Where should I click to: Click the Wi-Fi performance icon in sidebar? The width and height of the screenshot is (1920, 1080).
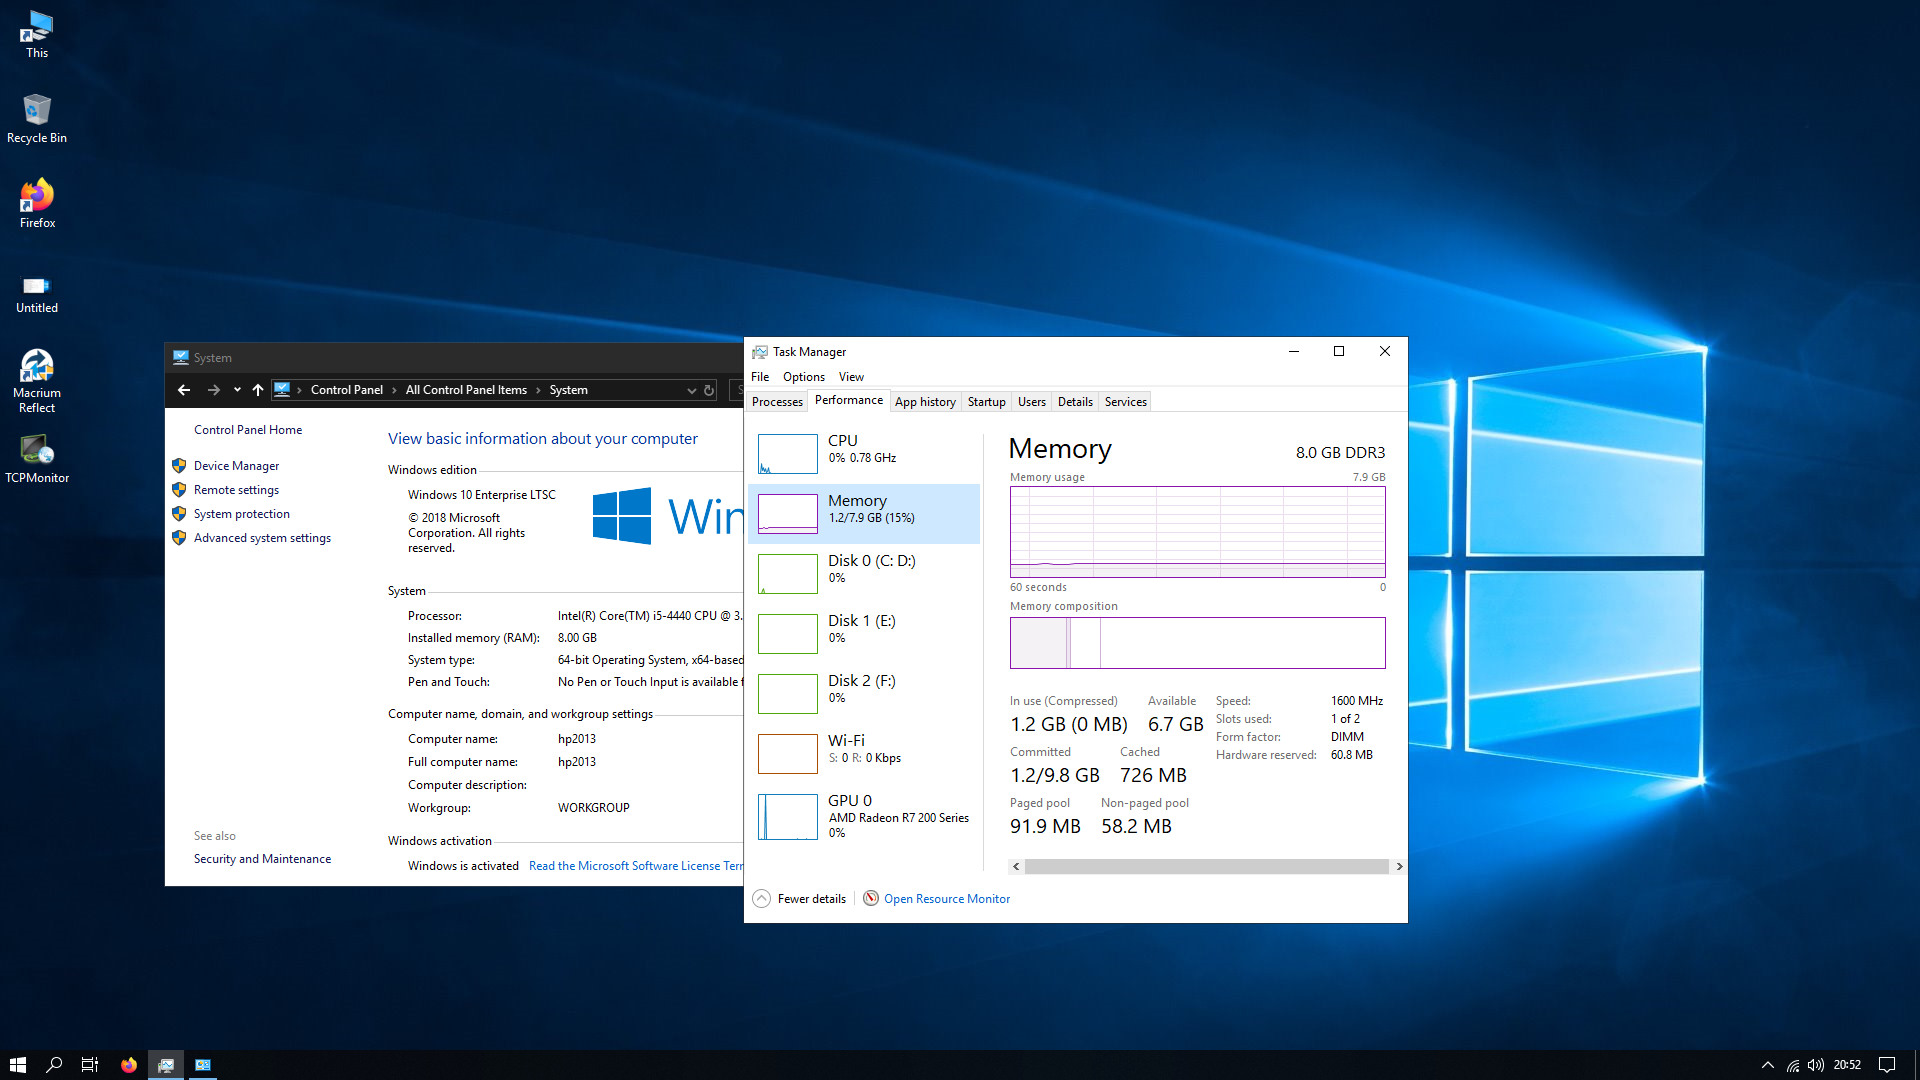787,752
